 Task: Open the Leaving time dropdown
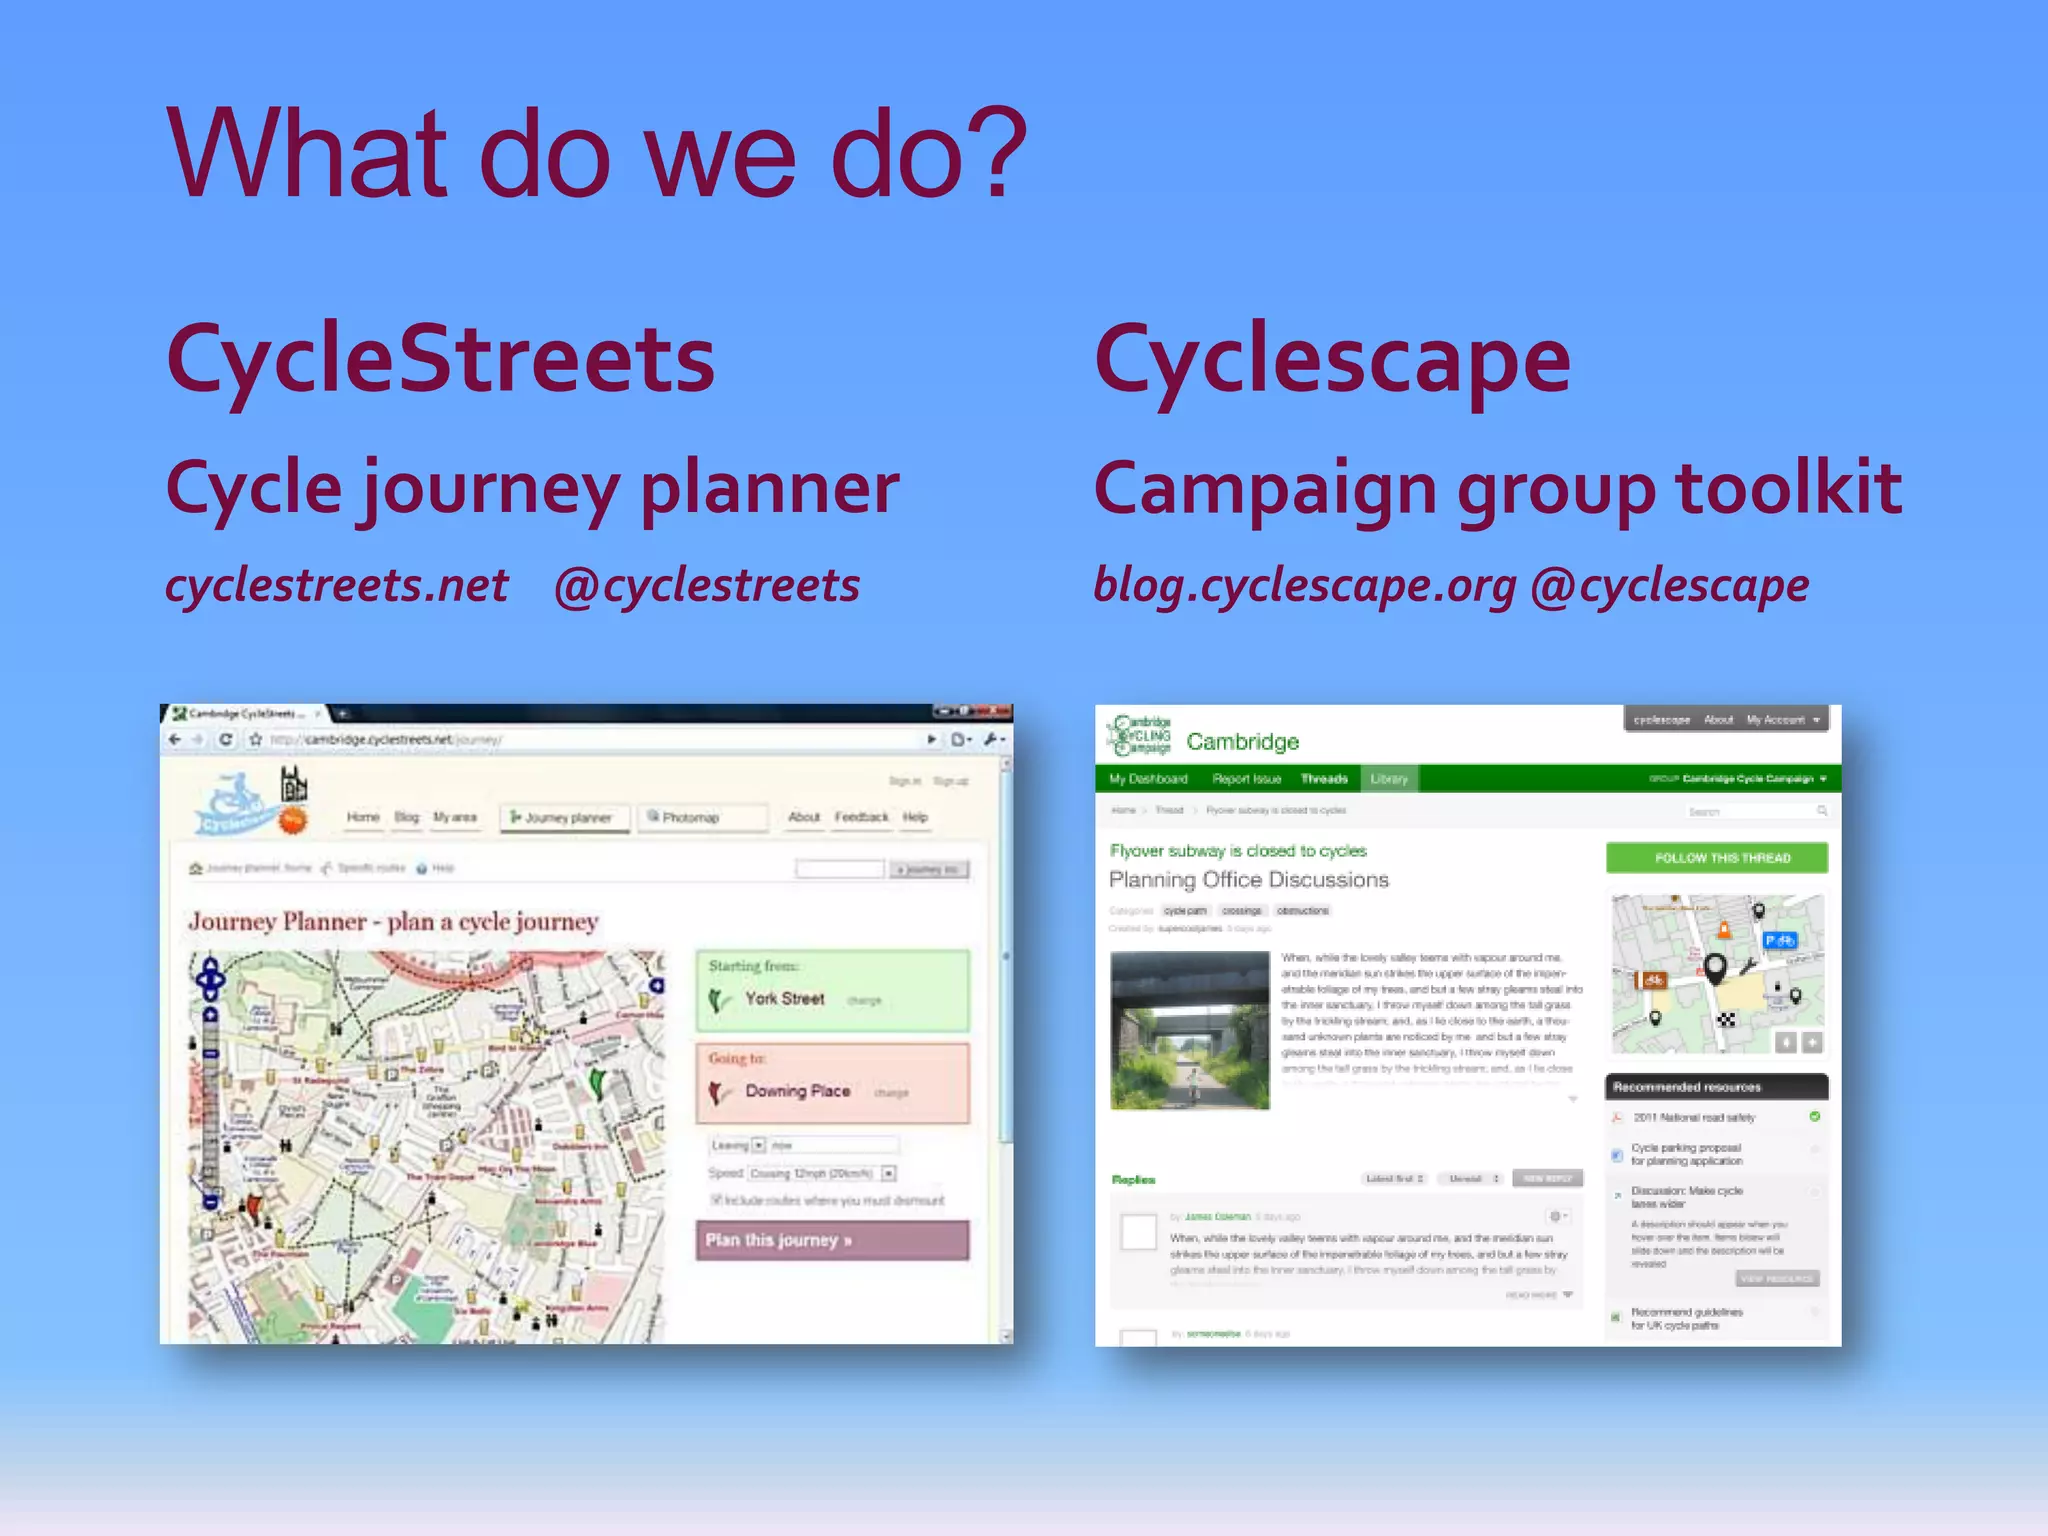758,1145
